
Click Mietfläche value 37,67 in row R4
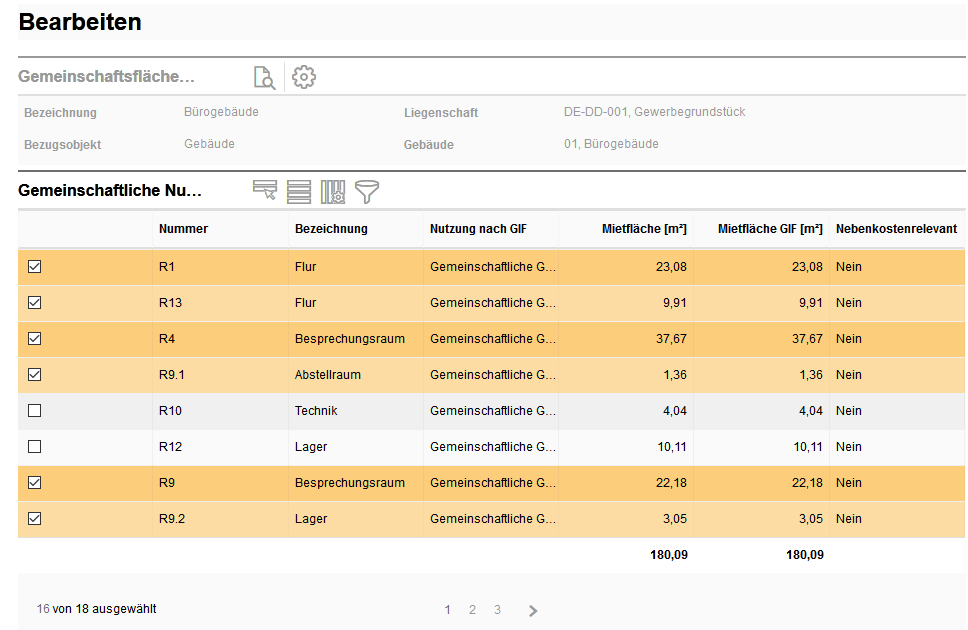(671, 338)
